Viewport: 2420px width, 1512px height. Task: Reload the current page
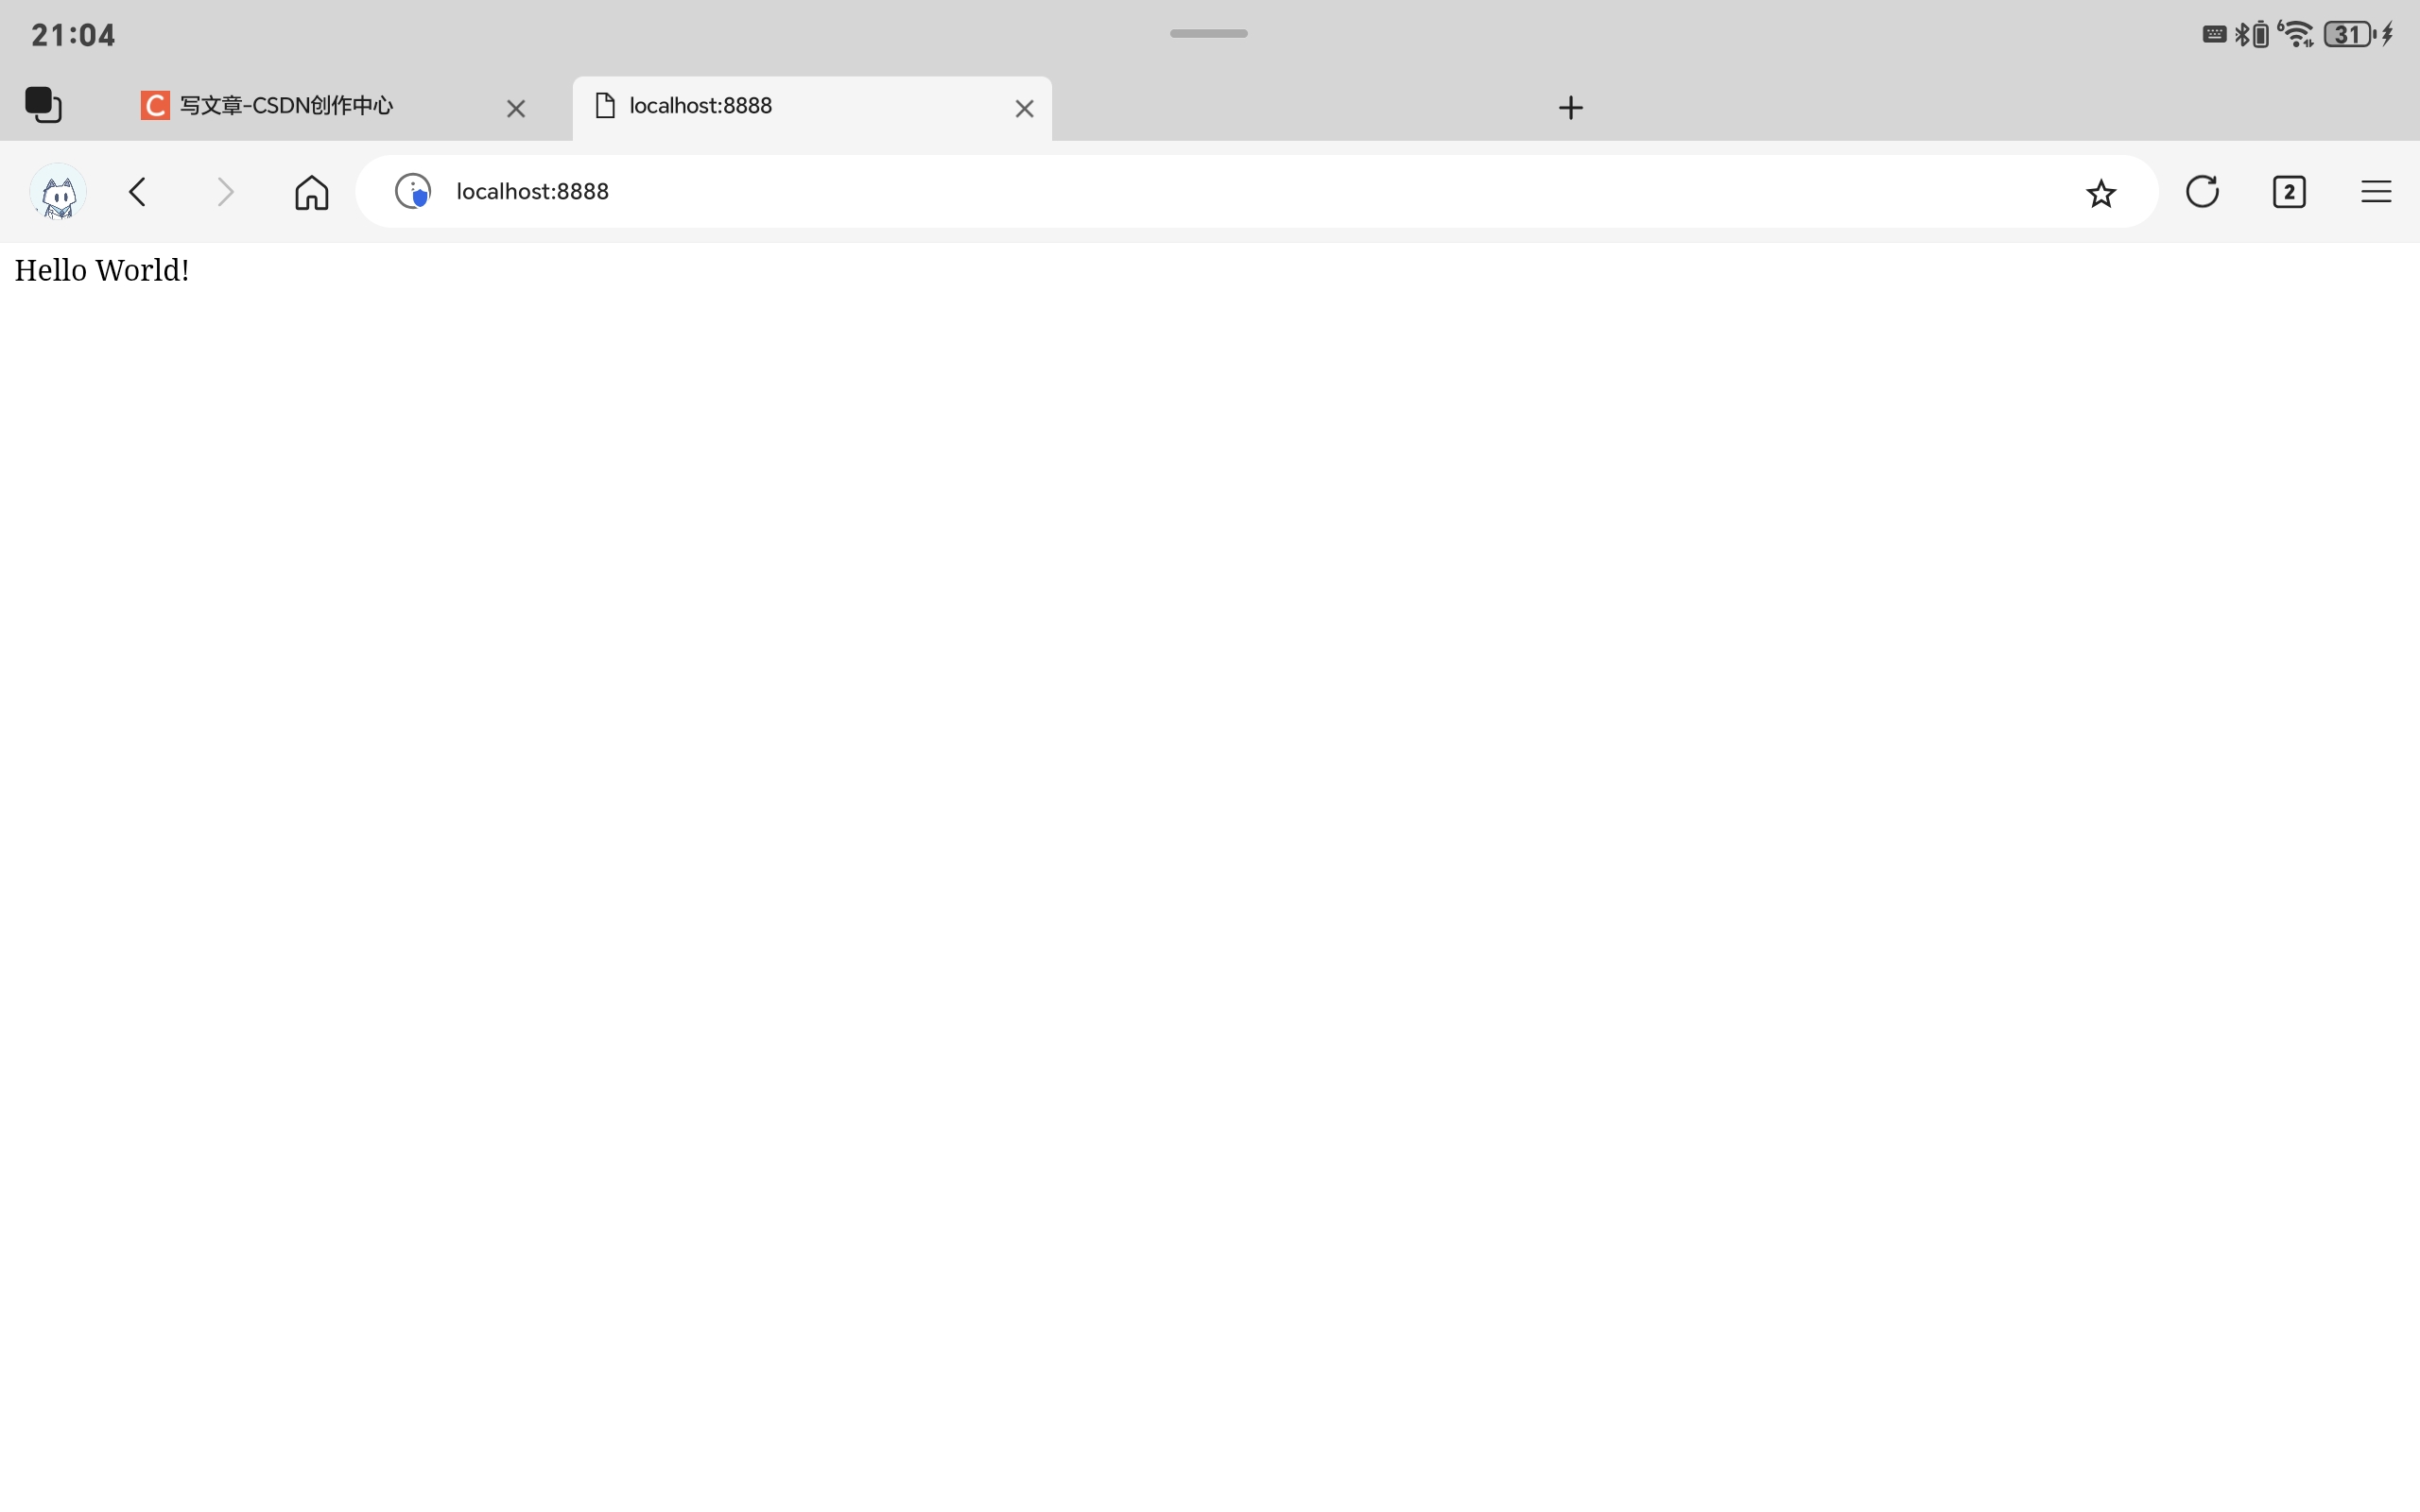[x=2202, y=191]
